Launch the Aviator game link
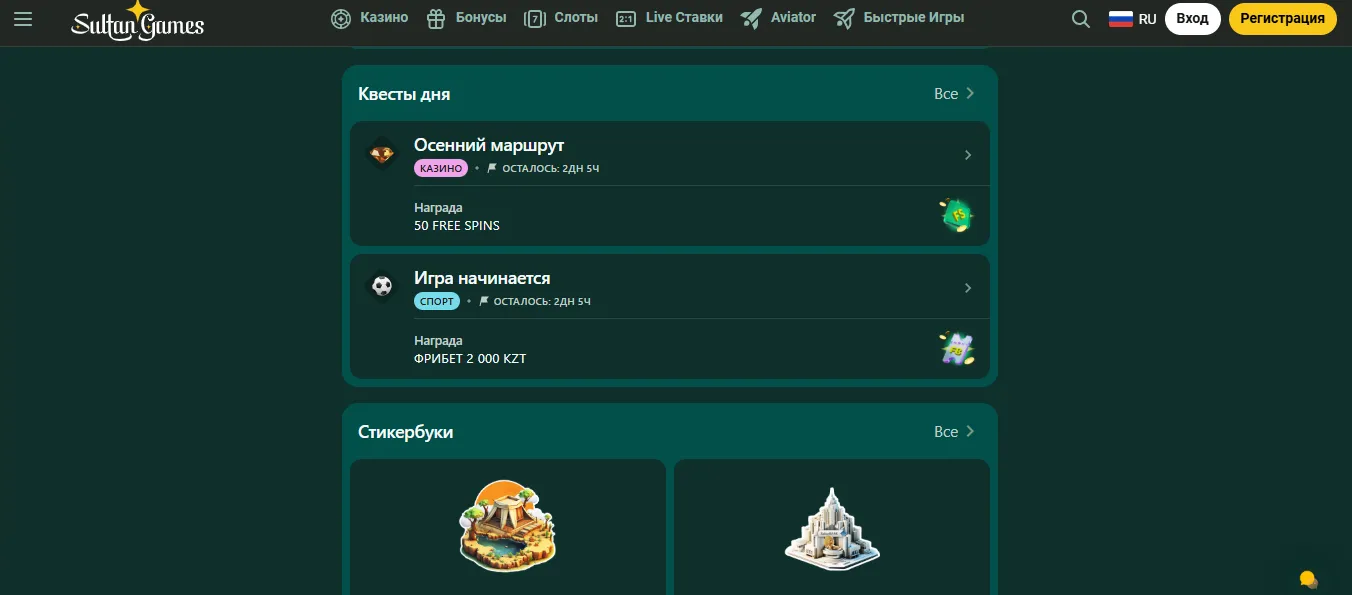 (x=778, y=18)
